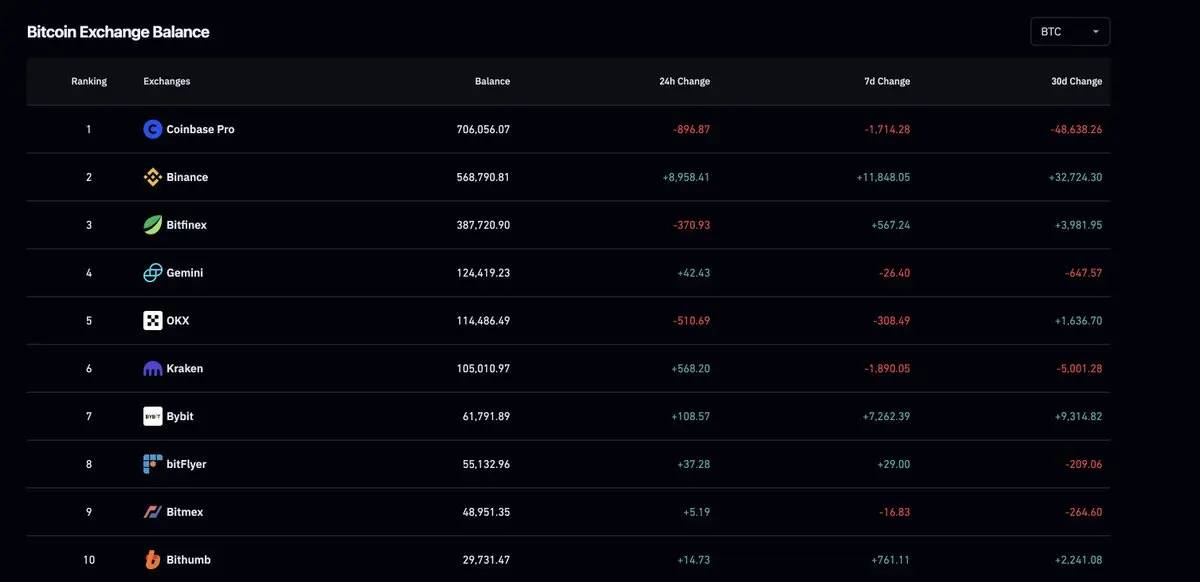Click the Bitcoin Exchange Balance title
Screen dimensions: 1200x582
pos(118,32)
